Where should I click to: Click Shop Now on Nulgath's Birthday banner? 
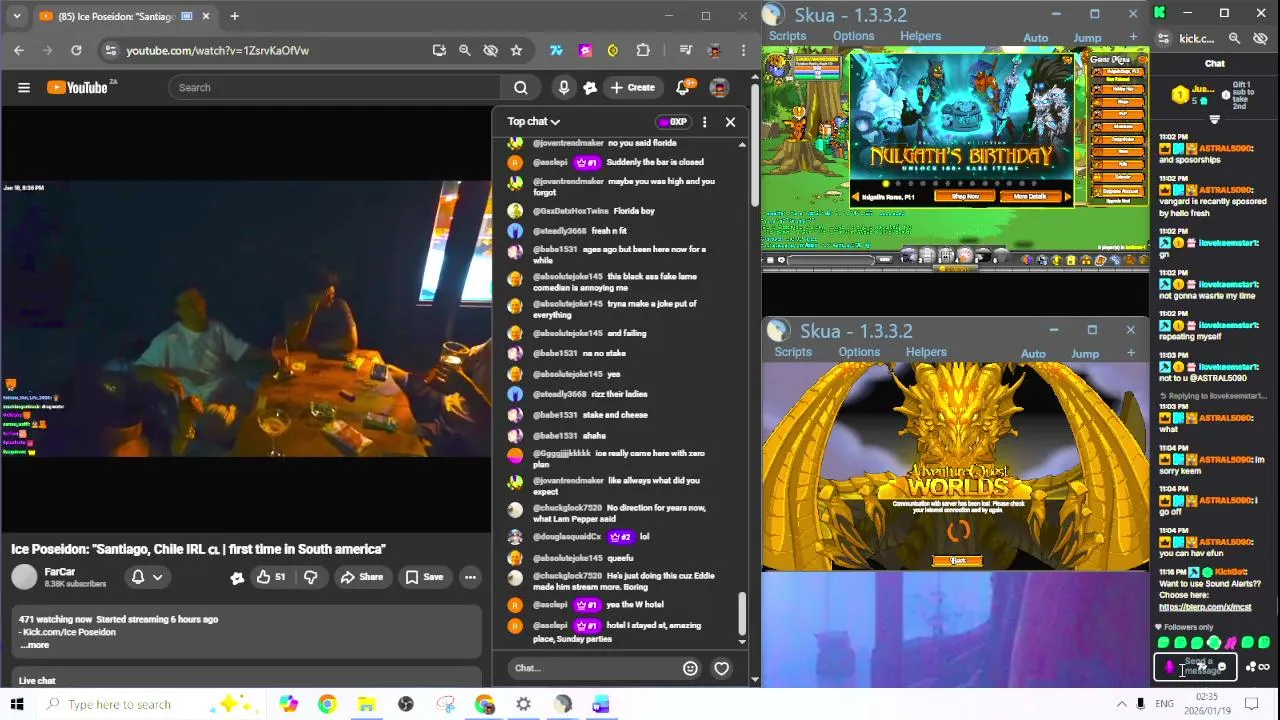pos(965,197)
